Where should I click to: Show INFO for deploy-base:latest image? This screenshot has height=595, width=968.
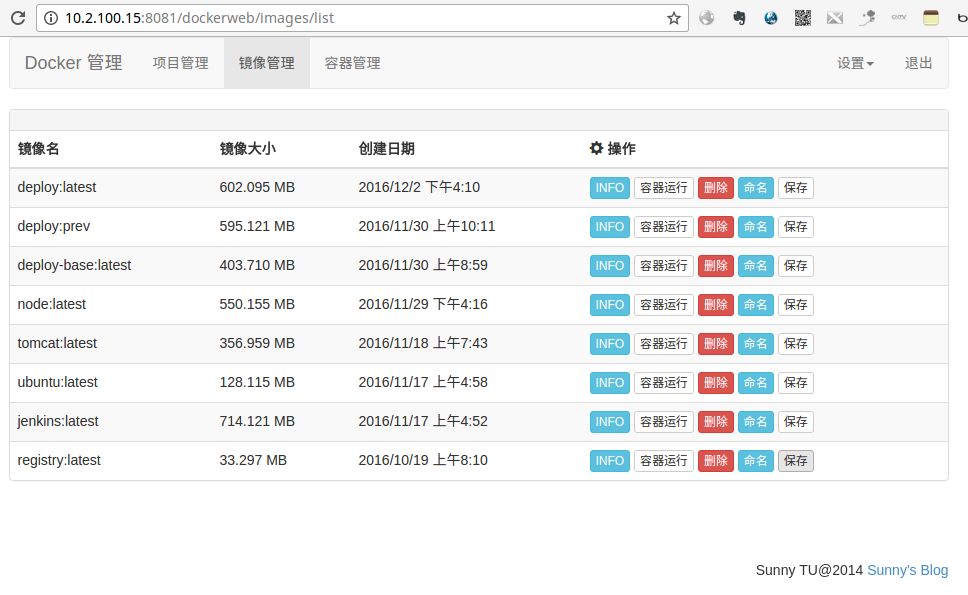coord(610,265)
